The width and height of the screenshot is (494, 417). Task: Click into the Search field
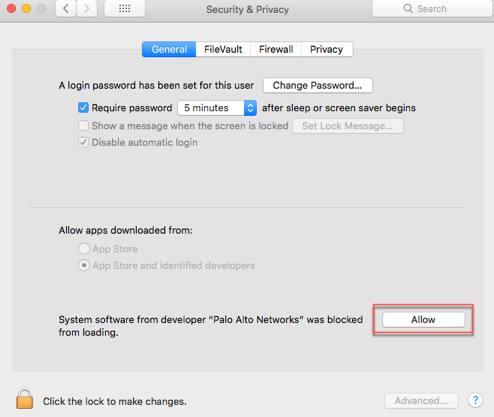(432, 9)
